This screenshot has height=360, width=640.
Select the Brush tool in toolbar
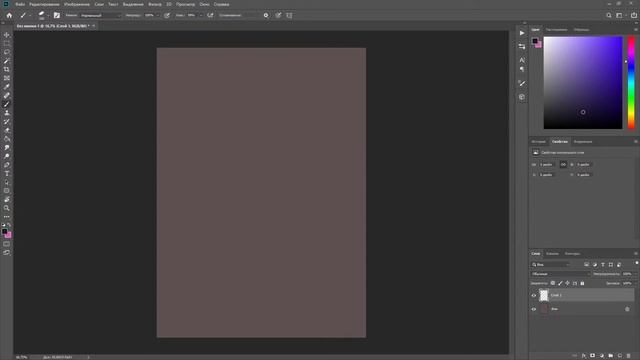pos(7,104)
